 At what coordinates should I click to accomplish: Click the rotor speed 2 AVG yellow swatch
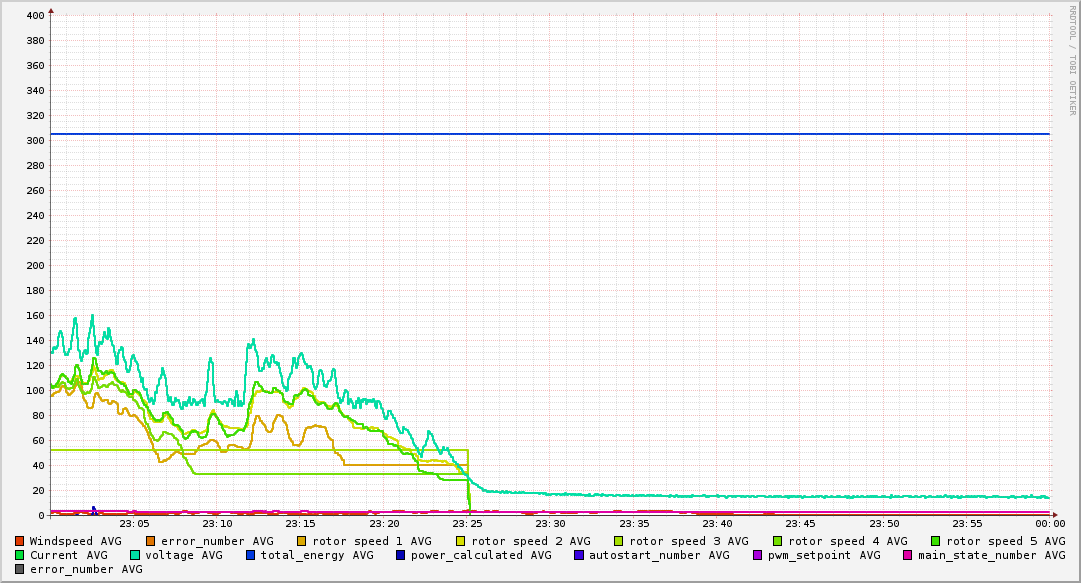click(461, 542)
